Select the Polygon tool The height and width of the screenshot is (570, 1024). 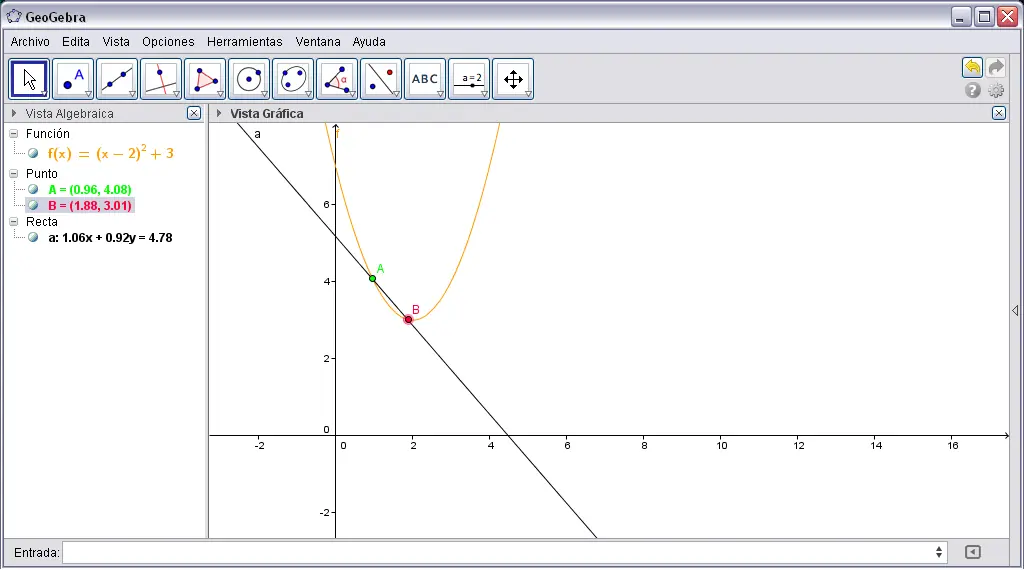tap(205, 79)
